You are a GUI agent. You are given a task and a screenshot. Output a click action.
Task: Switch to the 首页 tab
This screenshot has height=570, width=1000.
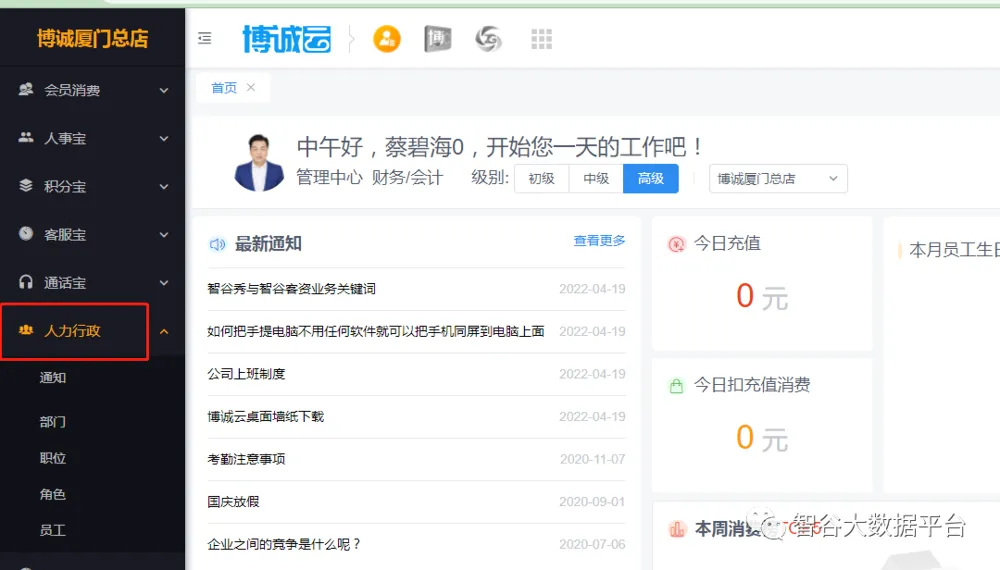pyautogui.click(x=224, y=88)
